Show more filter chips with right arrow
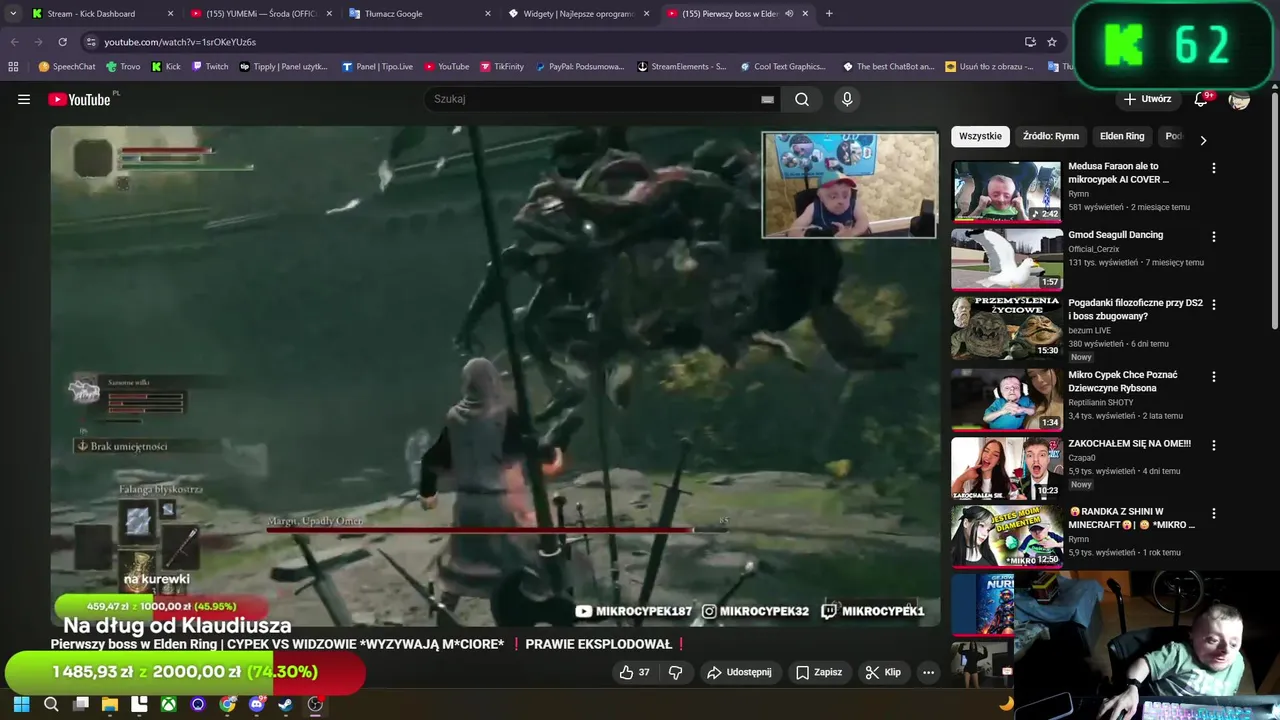 coord(1203,141)
